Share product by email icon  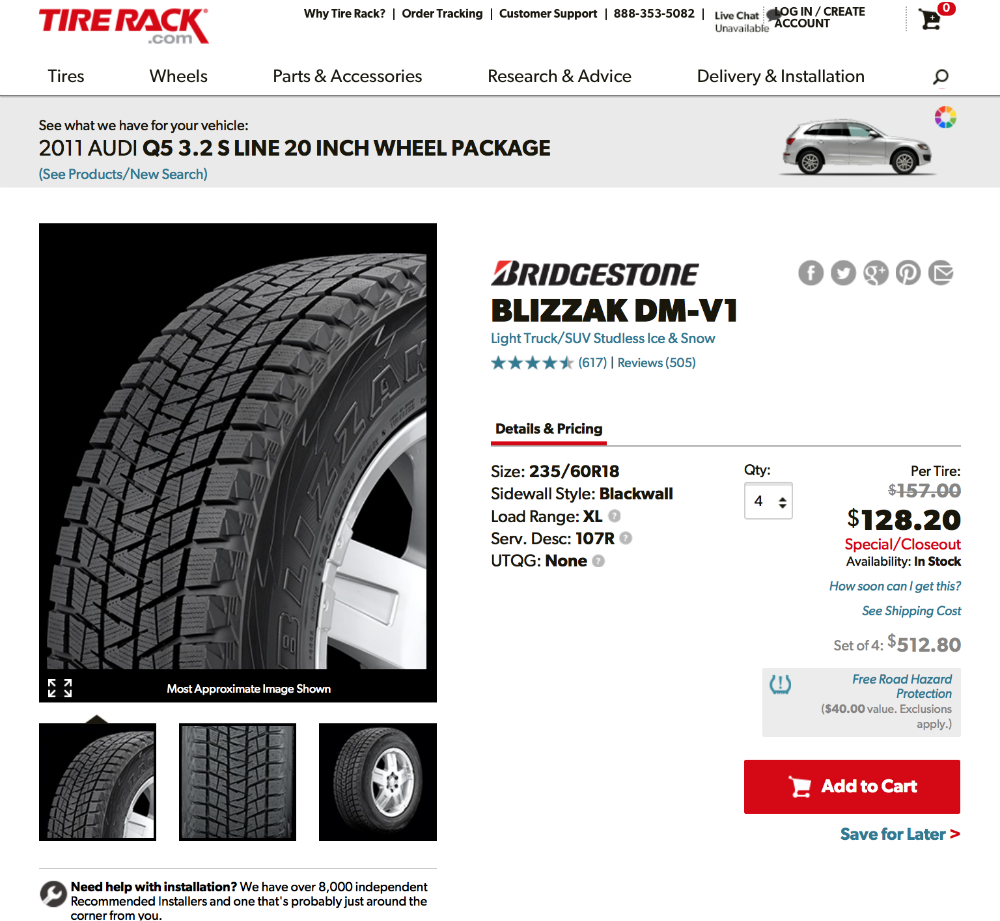(x=941, y=273)
